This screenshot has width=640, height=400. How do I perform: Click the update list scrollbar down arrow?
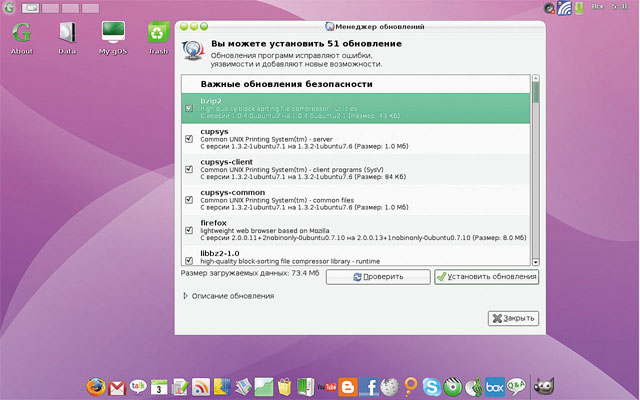[536, 262]
